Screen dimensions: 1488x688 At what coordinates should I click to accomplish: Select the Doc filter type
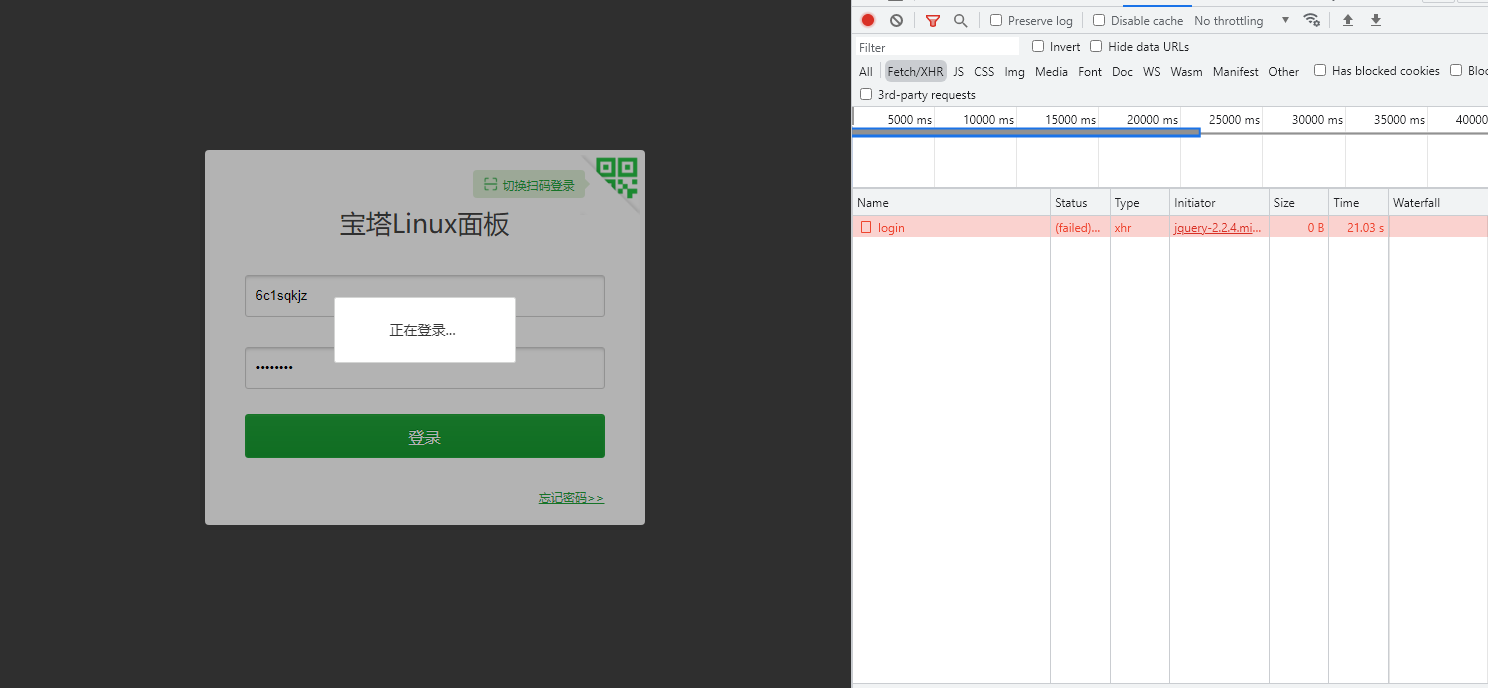point(1122,72)
